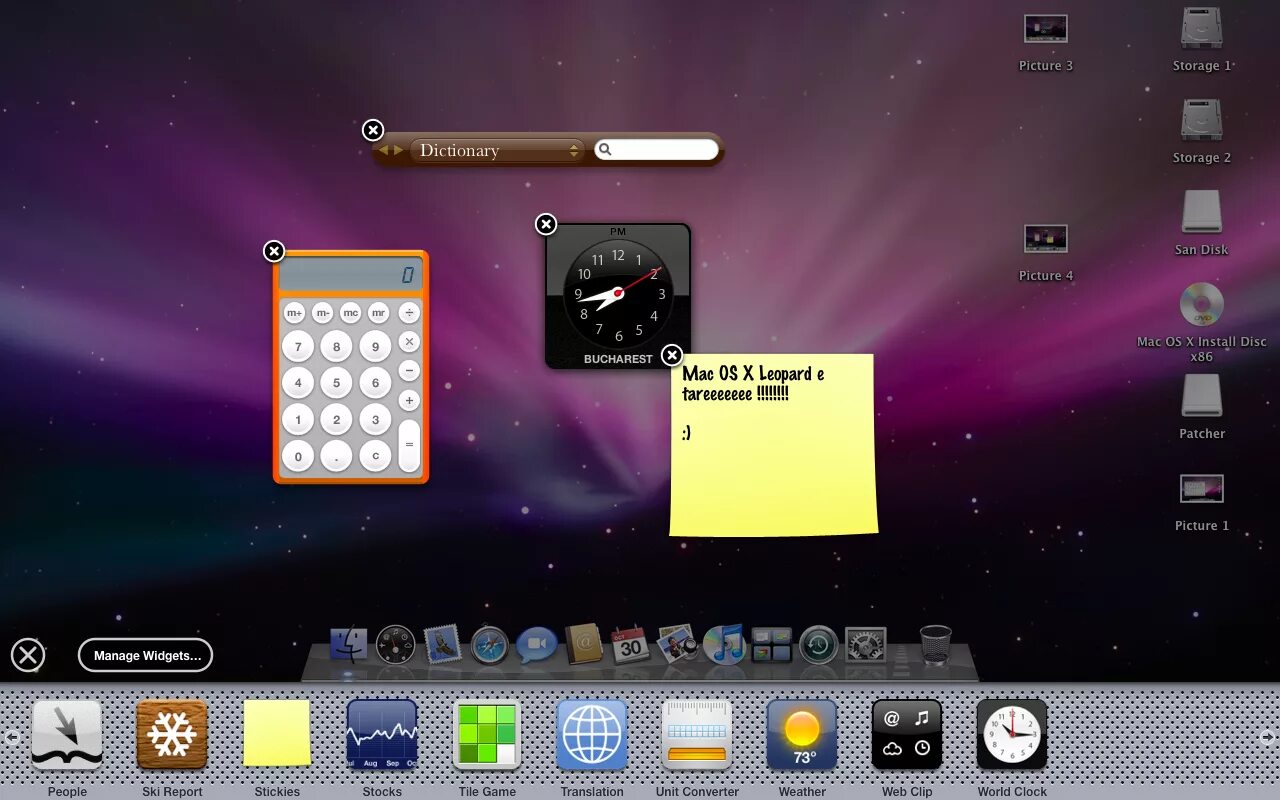Open the People widget

point(67,735)
